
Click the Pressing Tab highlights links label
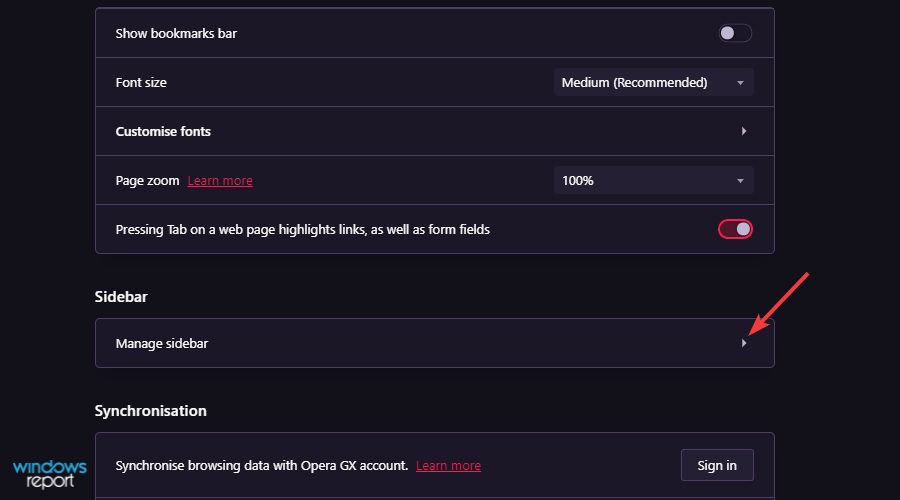(x=302, y=230)
